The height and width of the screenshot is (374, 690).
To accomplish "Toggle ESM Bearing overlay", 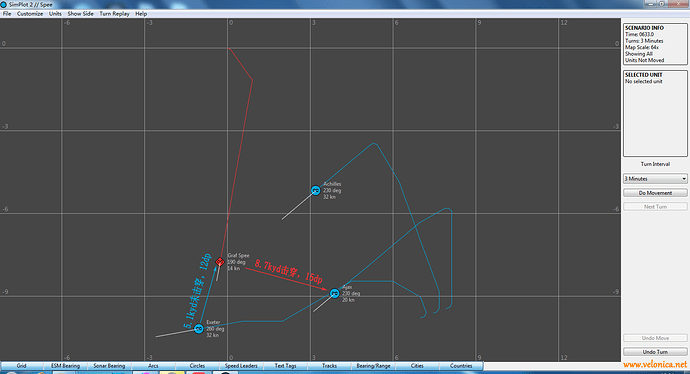I will click(66, 366).
